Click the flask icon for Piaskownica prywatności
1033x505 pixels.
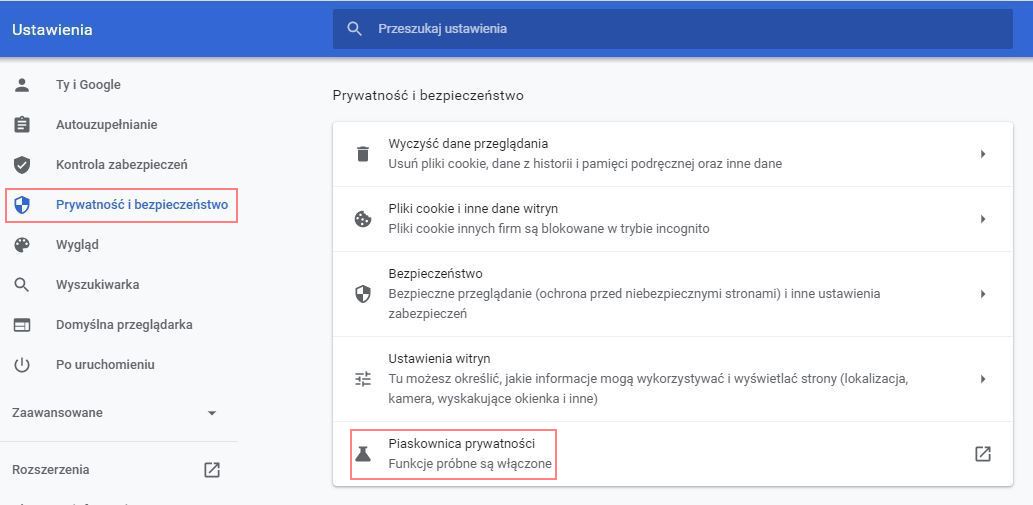tap(363, 454)
